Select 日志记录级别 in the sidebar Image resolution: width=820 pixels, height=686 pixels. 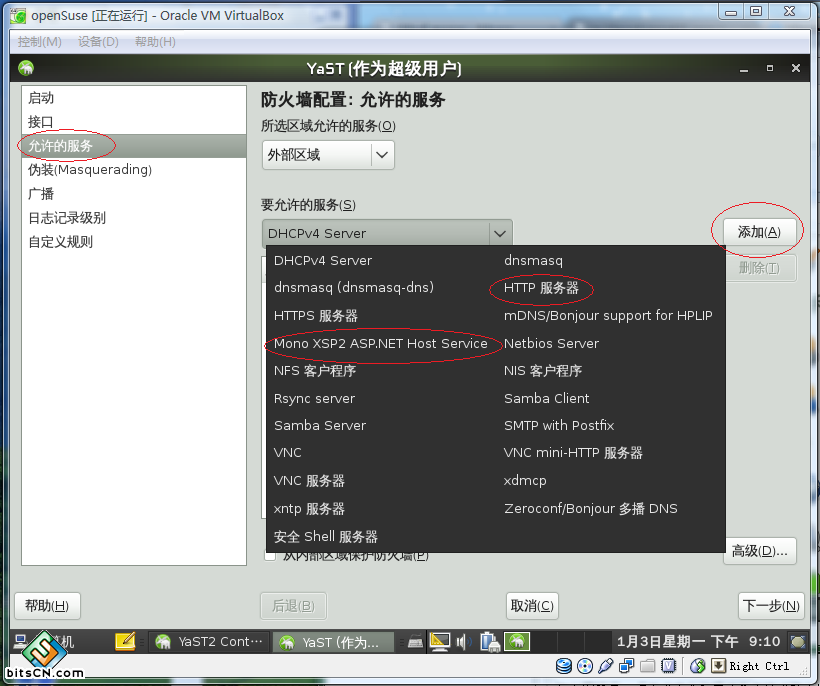[x=134, y=218]
